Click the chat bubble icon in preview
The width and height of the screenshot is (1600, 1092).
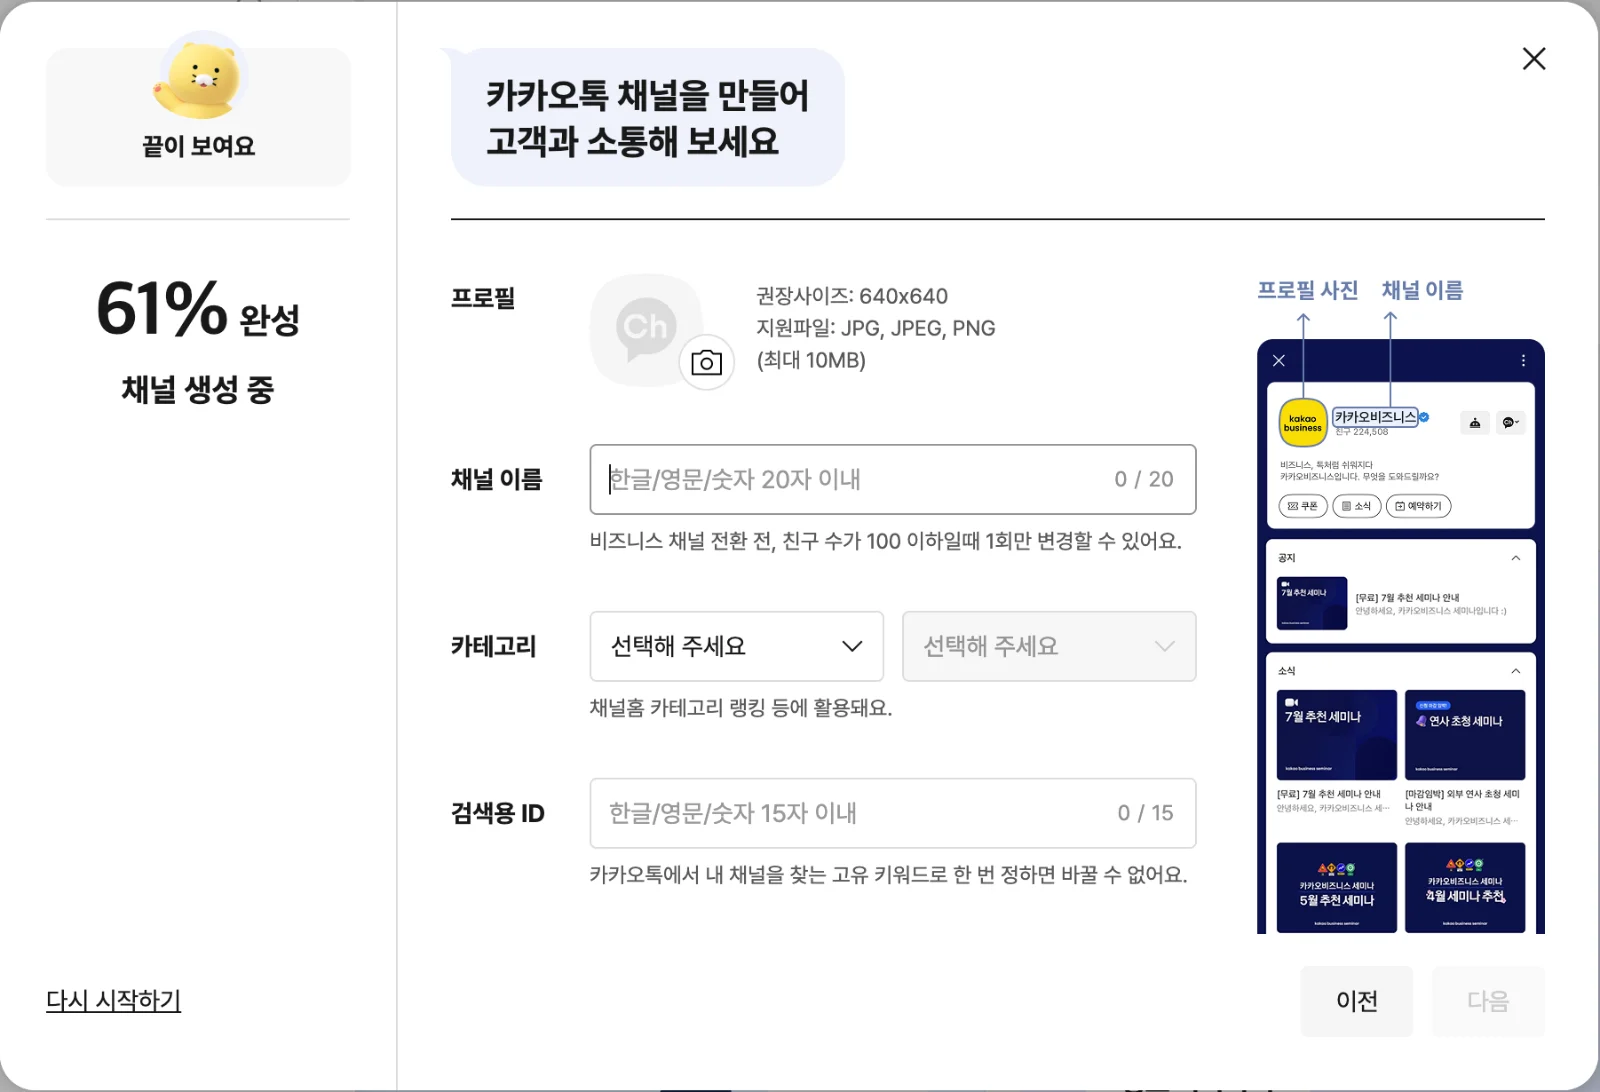click(1510, 423)
